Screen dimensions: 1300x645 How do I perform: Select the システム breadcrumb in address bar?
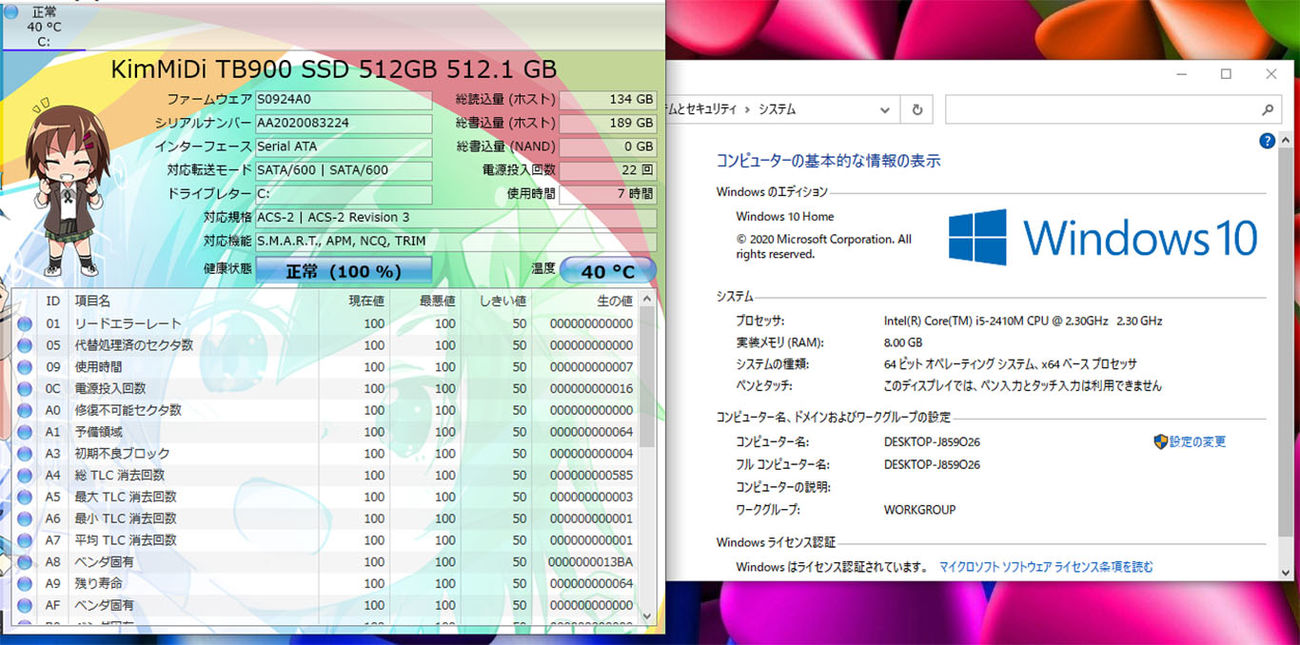point(777,109)
